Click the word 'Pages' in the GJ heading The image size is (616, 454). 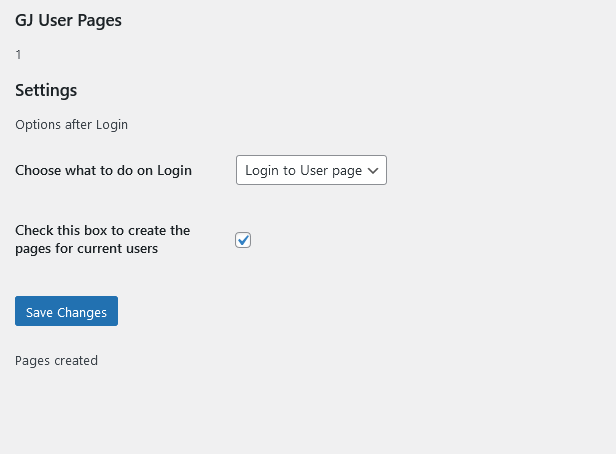[99, 21]
